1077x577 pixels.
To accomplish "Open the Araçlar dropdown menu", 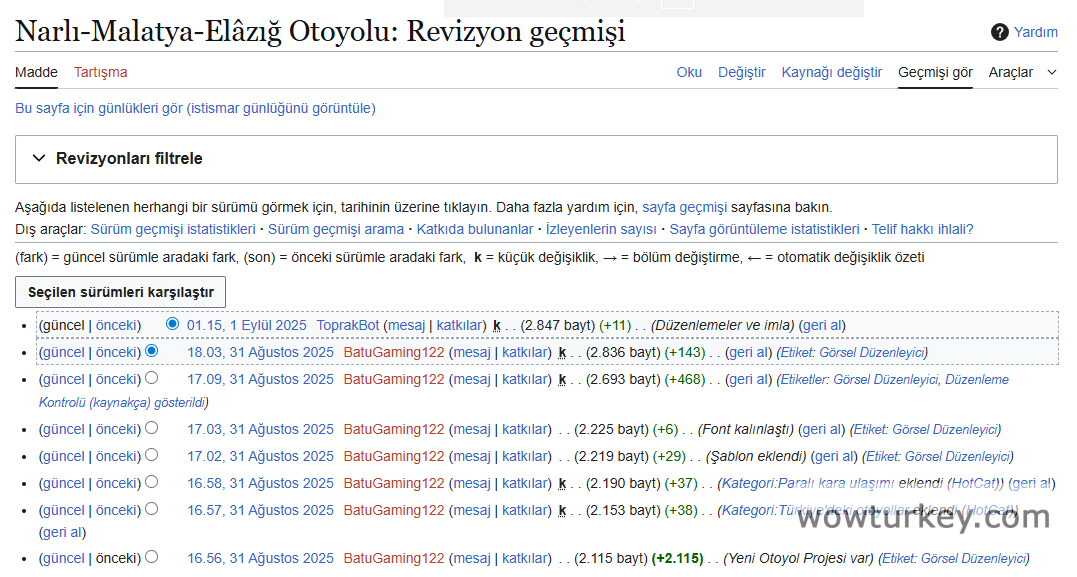I will [x=1022, y=72].
